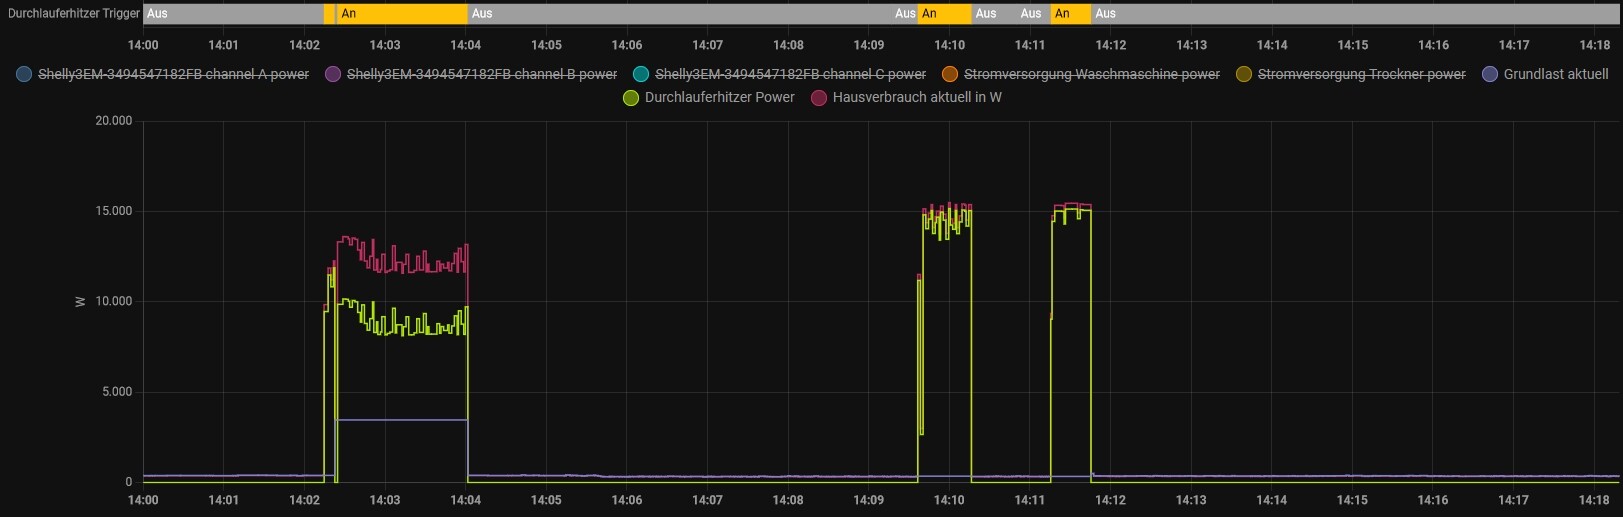Click the purple channel B power legend circle
The width and height of the screenshot is (1623, 517).
tap(333, 74)
